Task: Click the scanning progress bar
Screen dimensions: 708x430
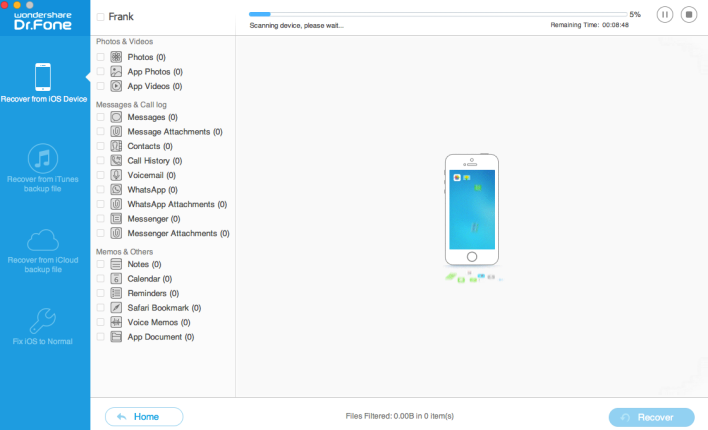Action: tap(438, 14)
